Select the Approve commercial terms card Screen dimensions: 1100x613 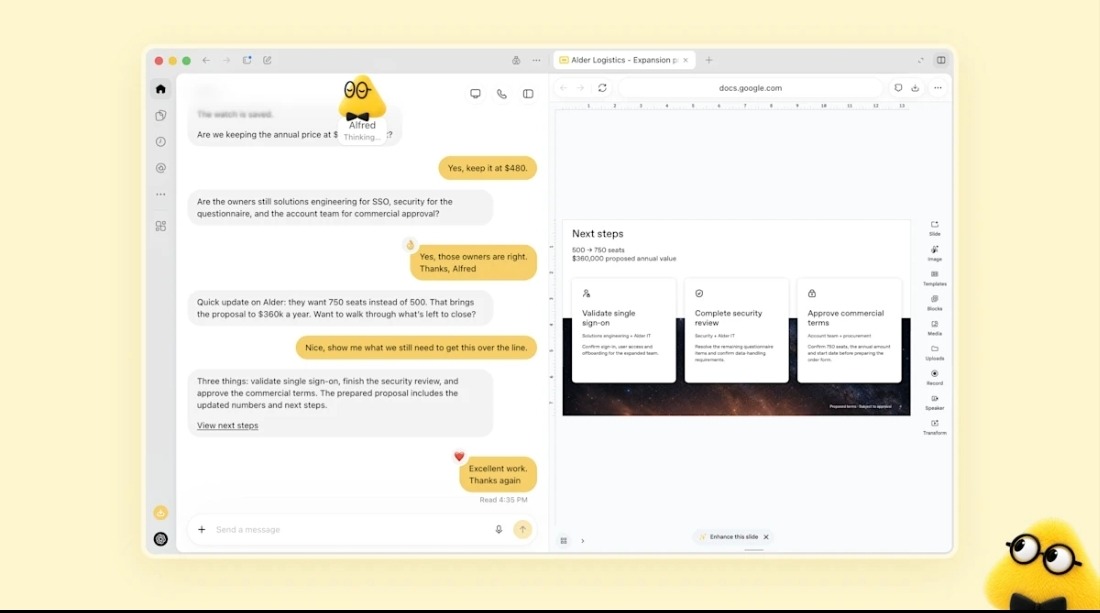tap(849, 330)
